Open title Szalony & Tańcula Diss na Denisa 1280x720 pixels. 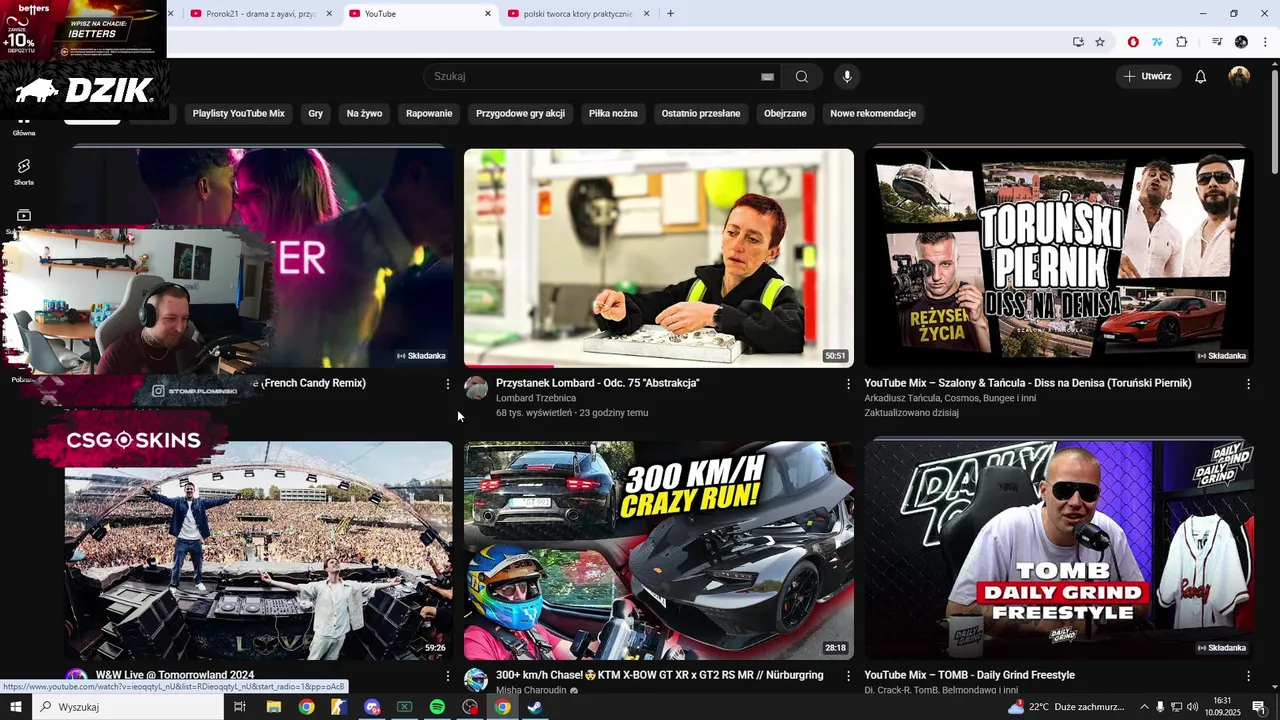point(1028,383)
